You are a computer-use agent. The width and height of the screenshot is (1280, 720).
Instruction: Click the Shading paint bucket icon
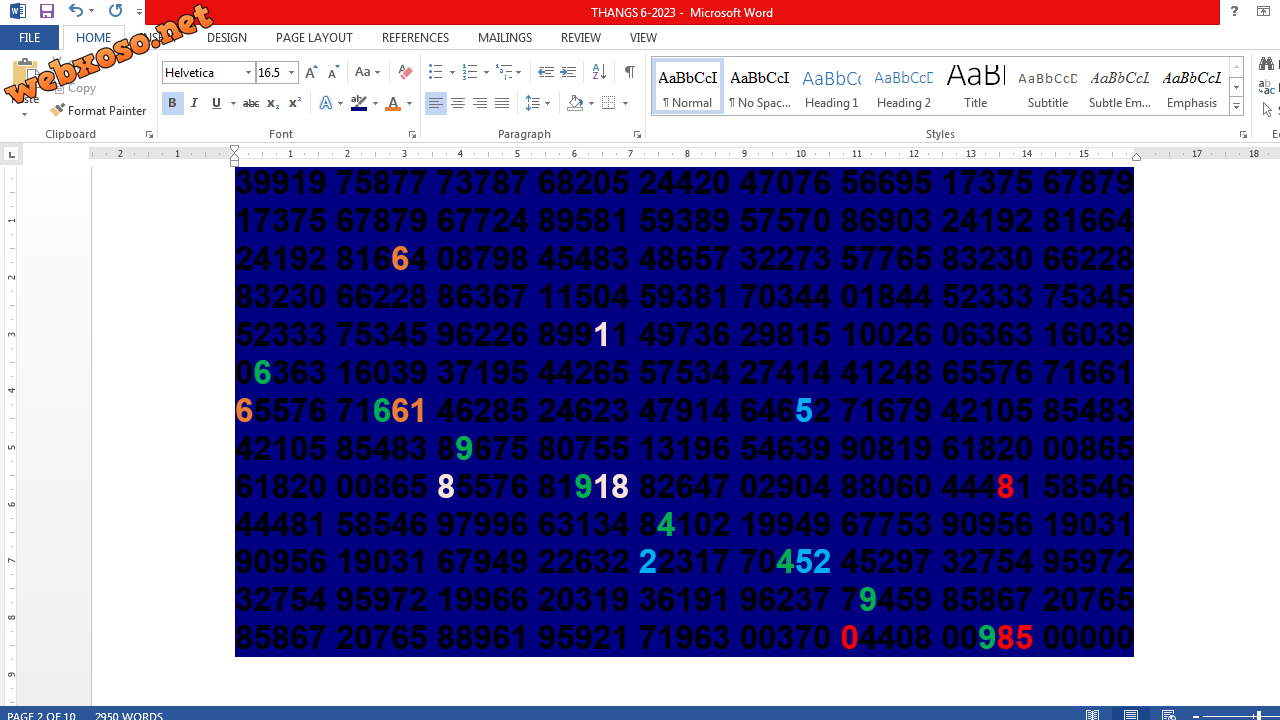(x=574, y=103)
